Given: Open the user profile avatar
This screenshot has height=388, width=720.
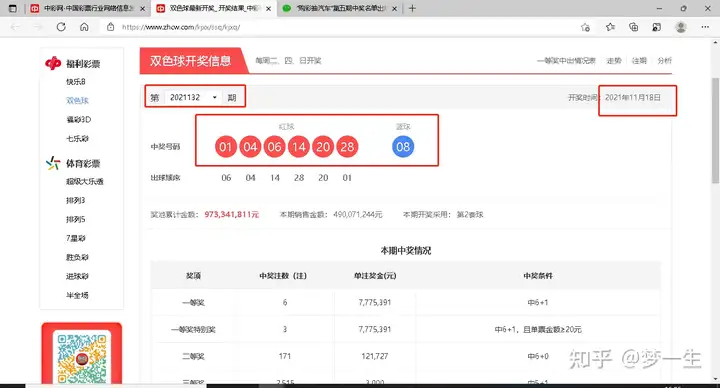Looking at the screenshot, I should [x=681, y=27].
